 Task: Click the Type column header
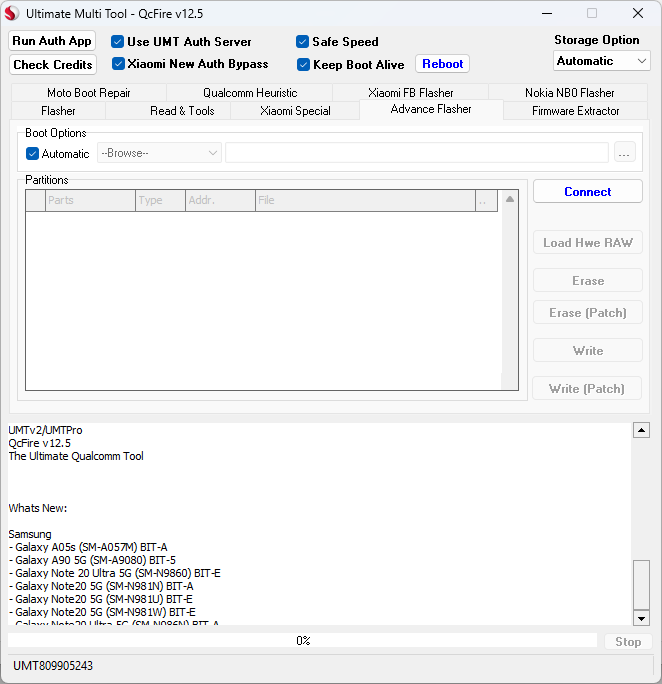click(x=160, y=200)
